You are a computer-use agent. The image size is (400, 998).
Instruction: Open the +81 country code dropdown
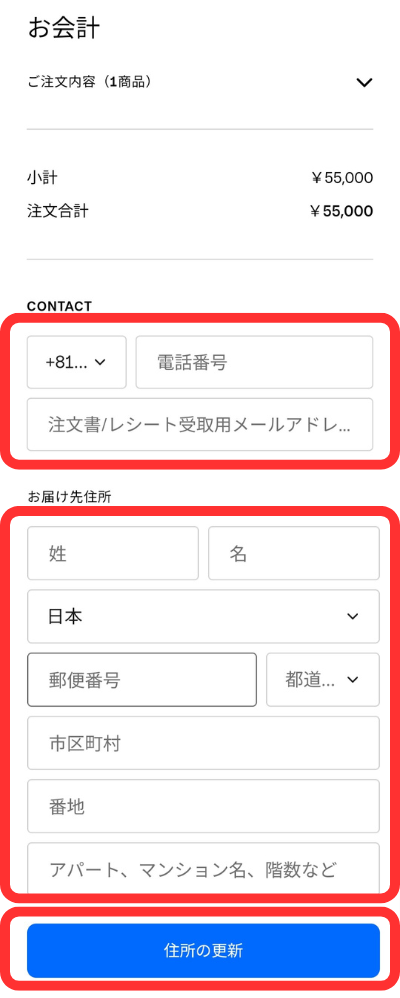point(76,362)
